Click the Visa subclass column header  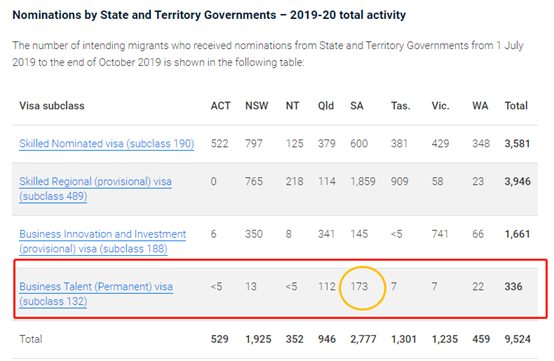52,106
